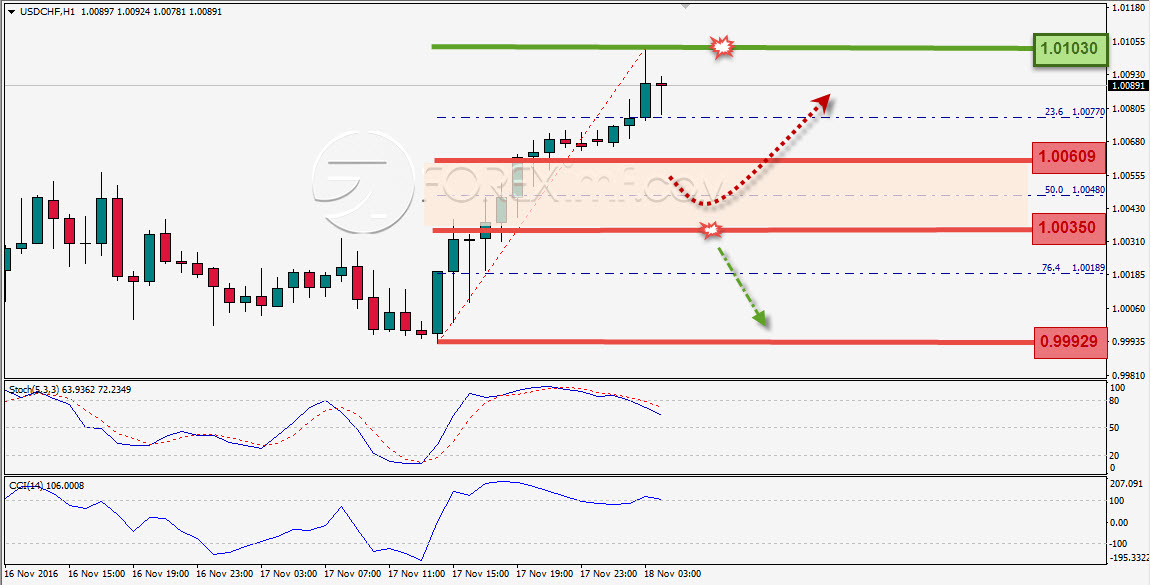Click the burst marker on the 1.00350 line
This screenshot has width=1151, height=585.
click(711, 230)
